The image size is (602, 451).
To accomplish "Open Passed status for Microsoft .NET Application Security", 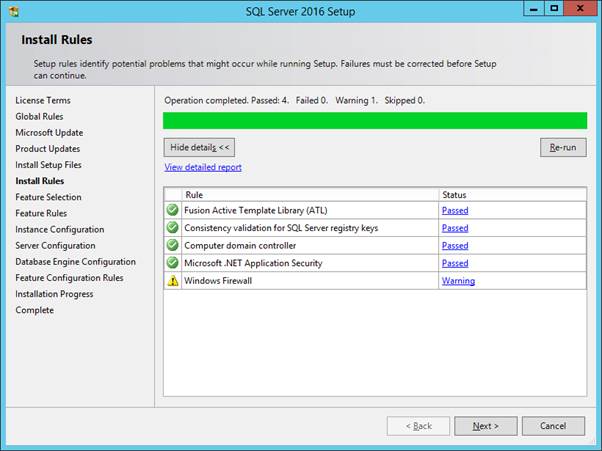I will pos(455,263).
